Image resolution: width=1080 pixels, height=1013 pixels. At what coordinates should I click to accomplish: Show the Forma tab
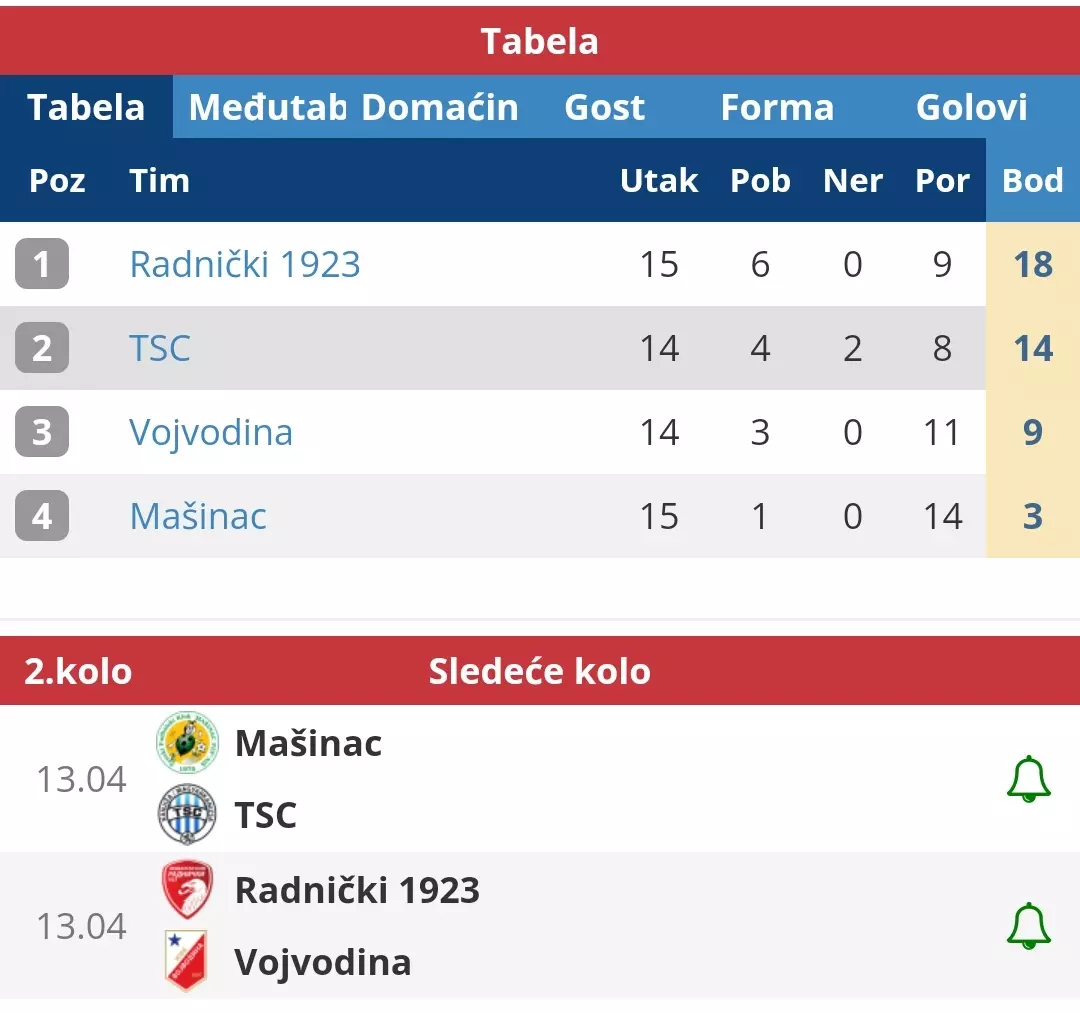(x=777, y=107)
